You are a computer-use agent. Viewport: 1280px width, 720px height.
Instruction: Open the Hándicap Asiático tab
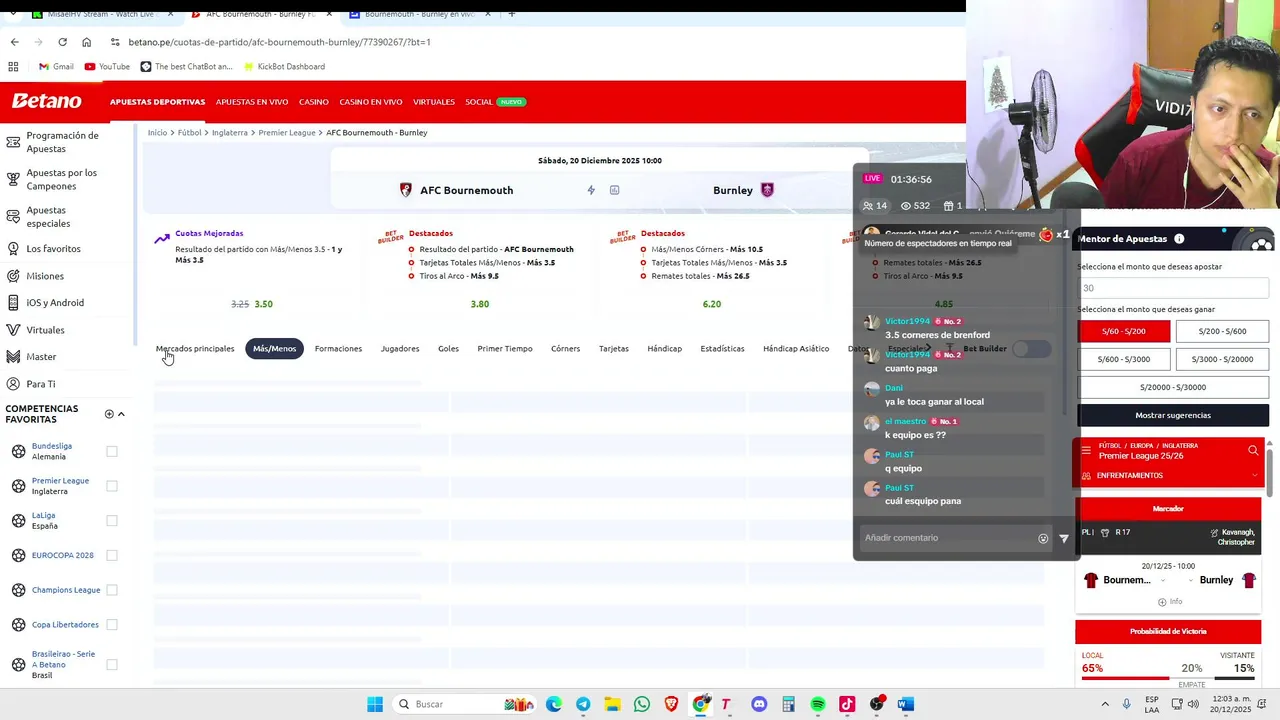click(796, 348)
